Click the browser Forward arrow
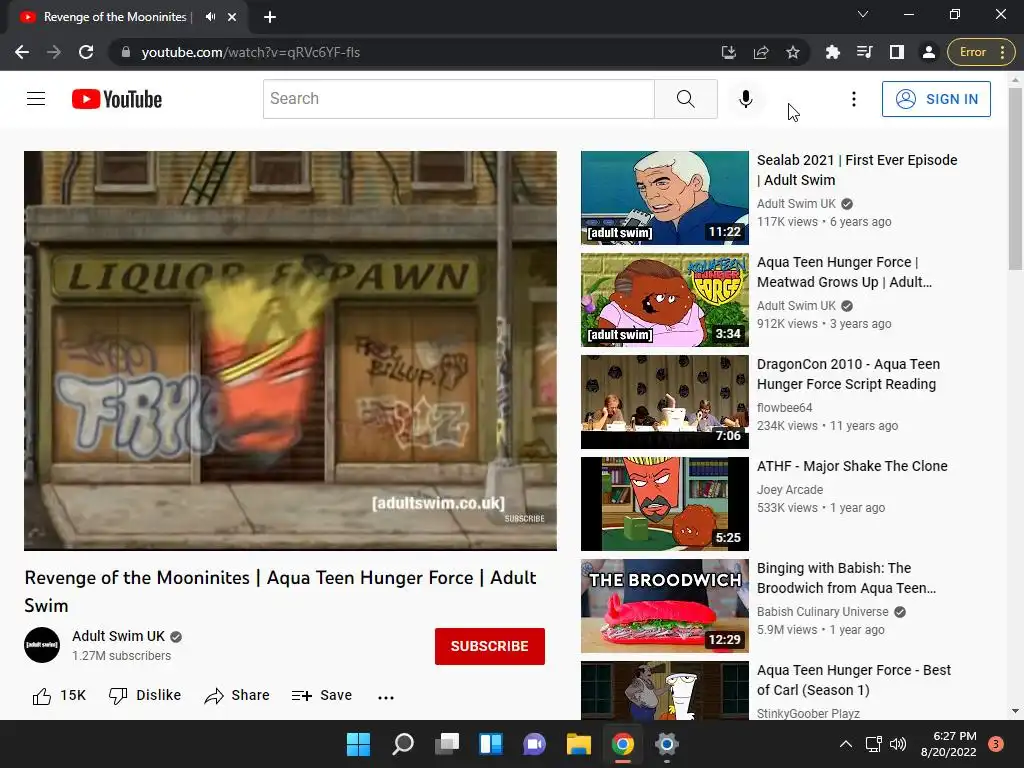Viewport: 1024px width, 768px height. pos(54,52)
